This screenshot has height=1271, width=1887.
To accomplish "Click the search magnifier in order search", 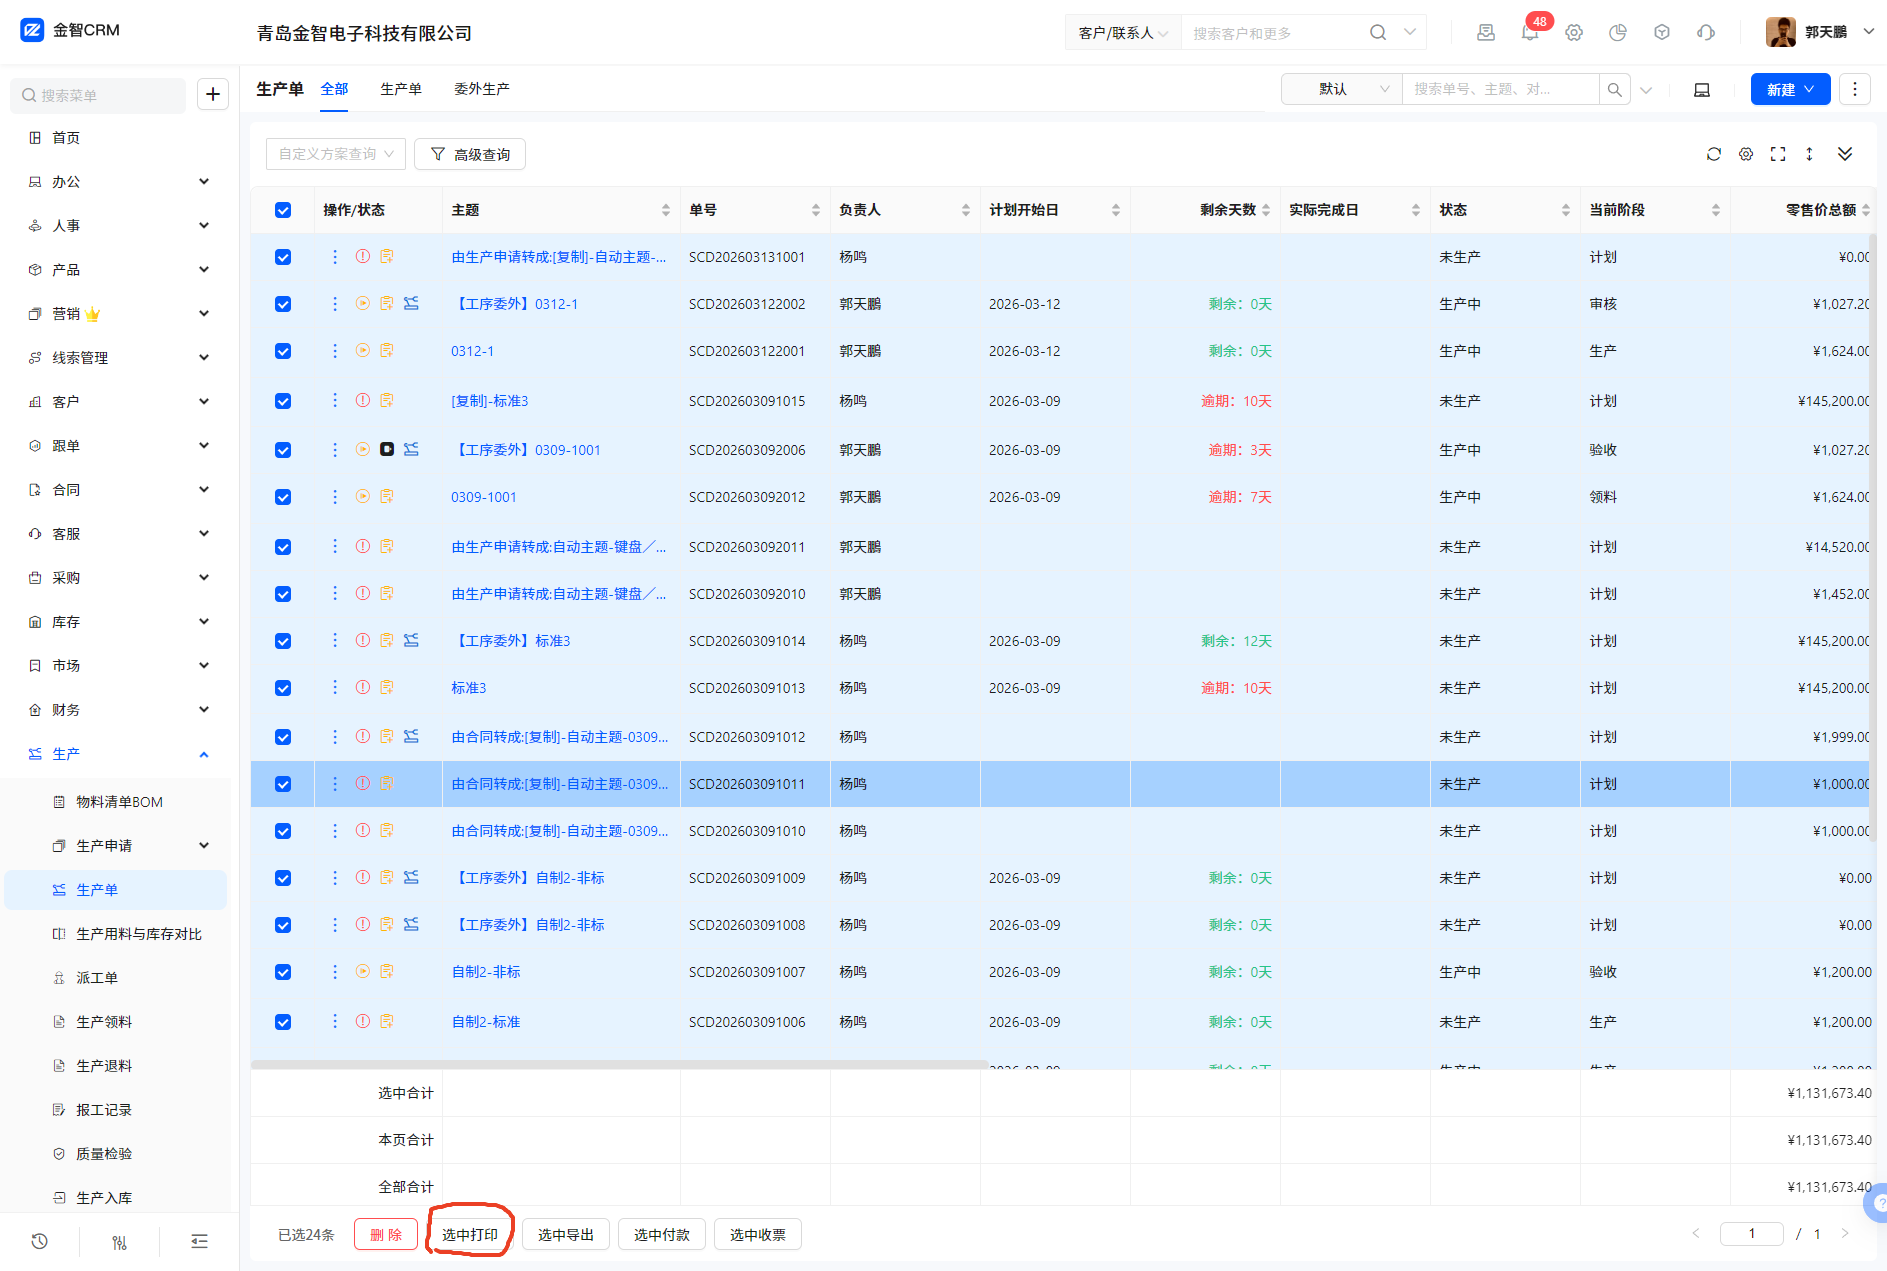I will pos(1614,90).
